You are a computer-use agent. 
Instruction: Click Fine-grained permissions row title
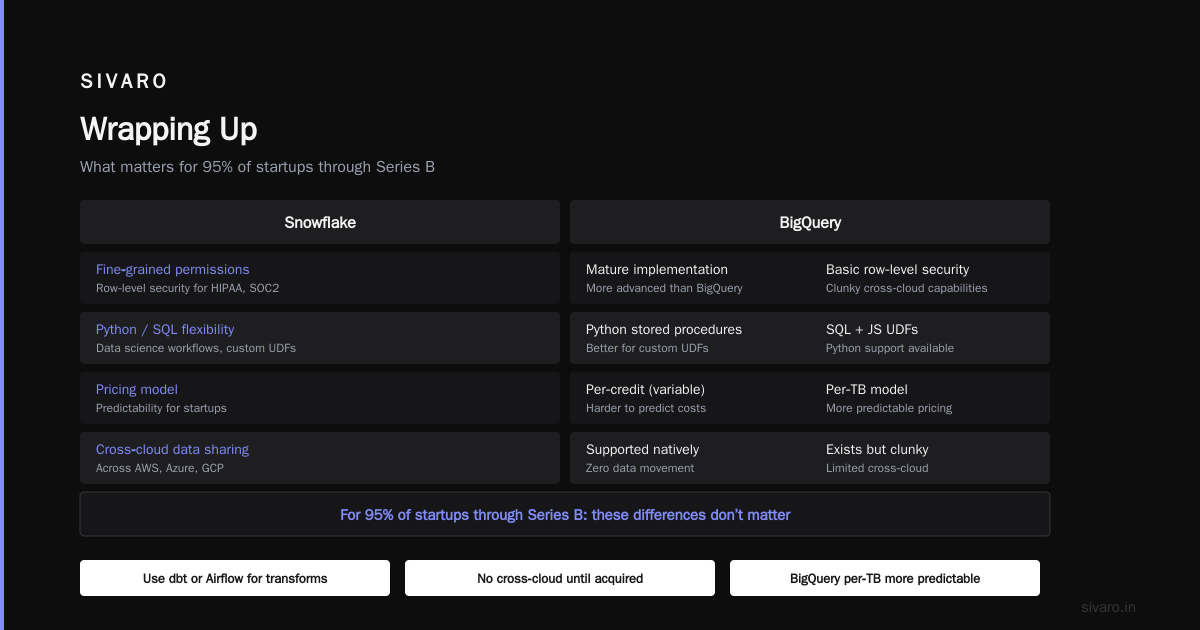pos(172,269)
